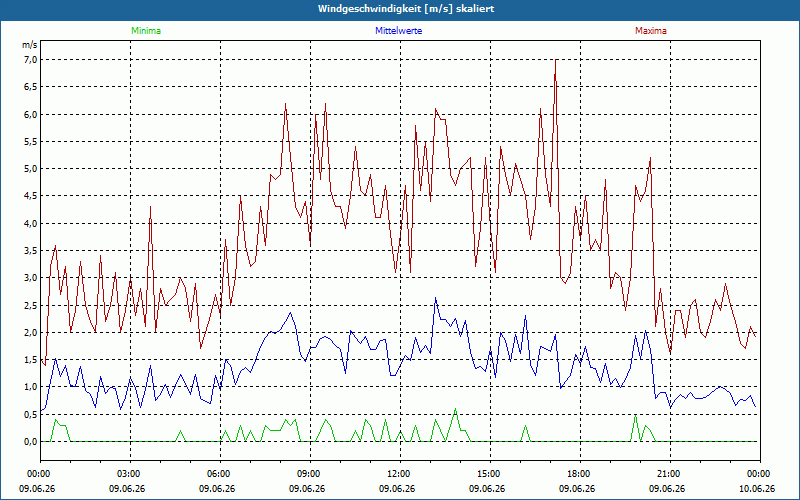This screenshot has width=800, height=500.
Task: Click the 2,0 y-axis value
Action: point(31,333)
